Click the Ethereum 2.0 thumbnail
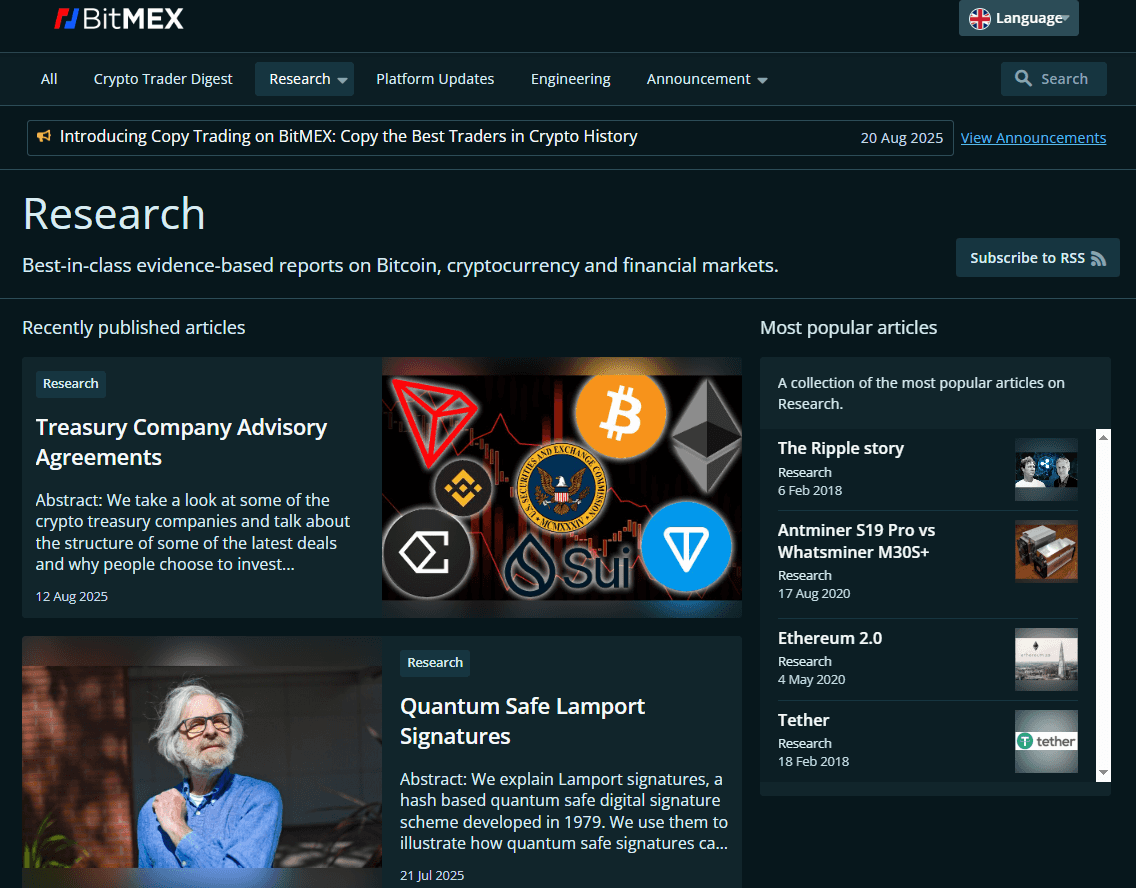 tap(1046, 659)
